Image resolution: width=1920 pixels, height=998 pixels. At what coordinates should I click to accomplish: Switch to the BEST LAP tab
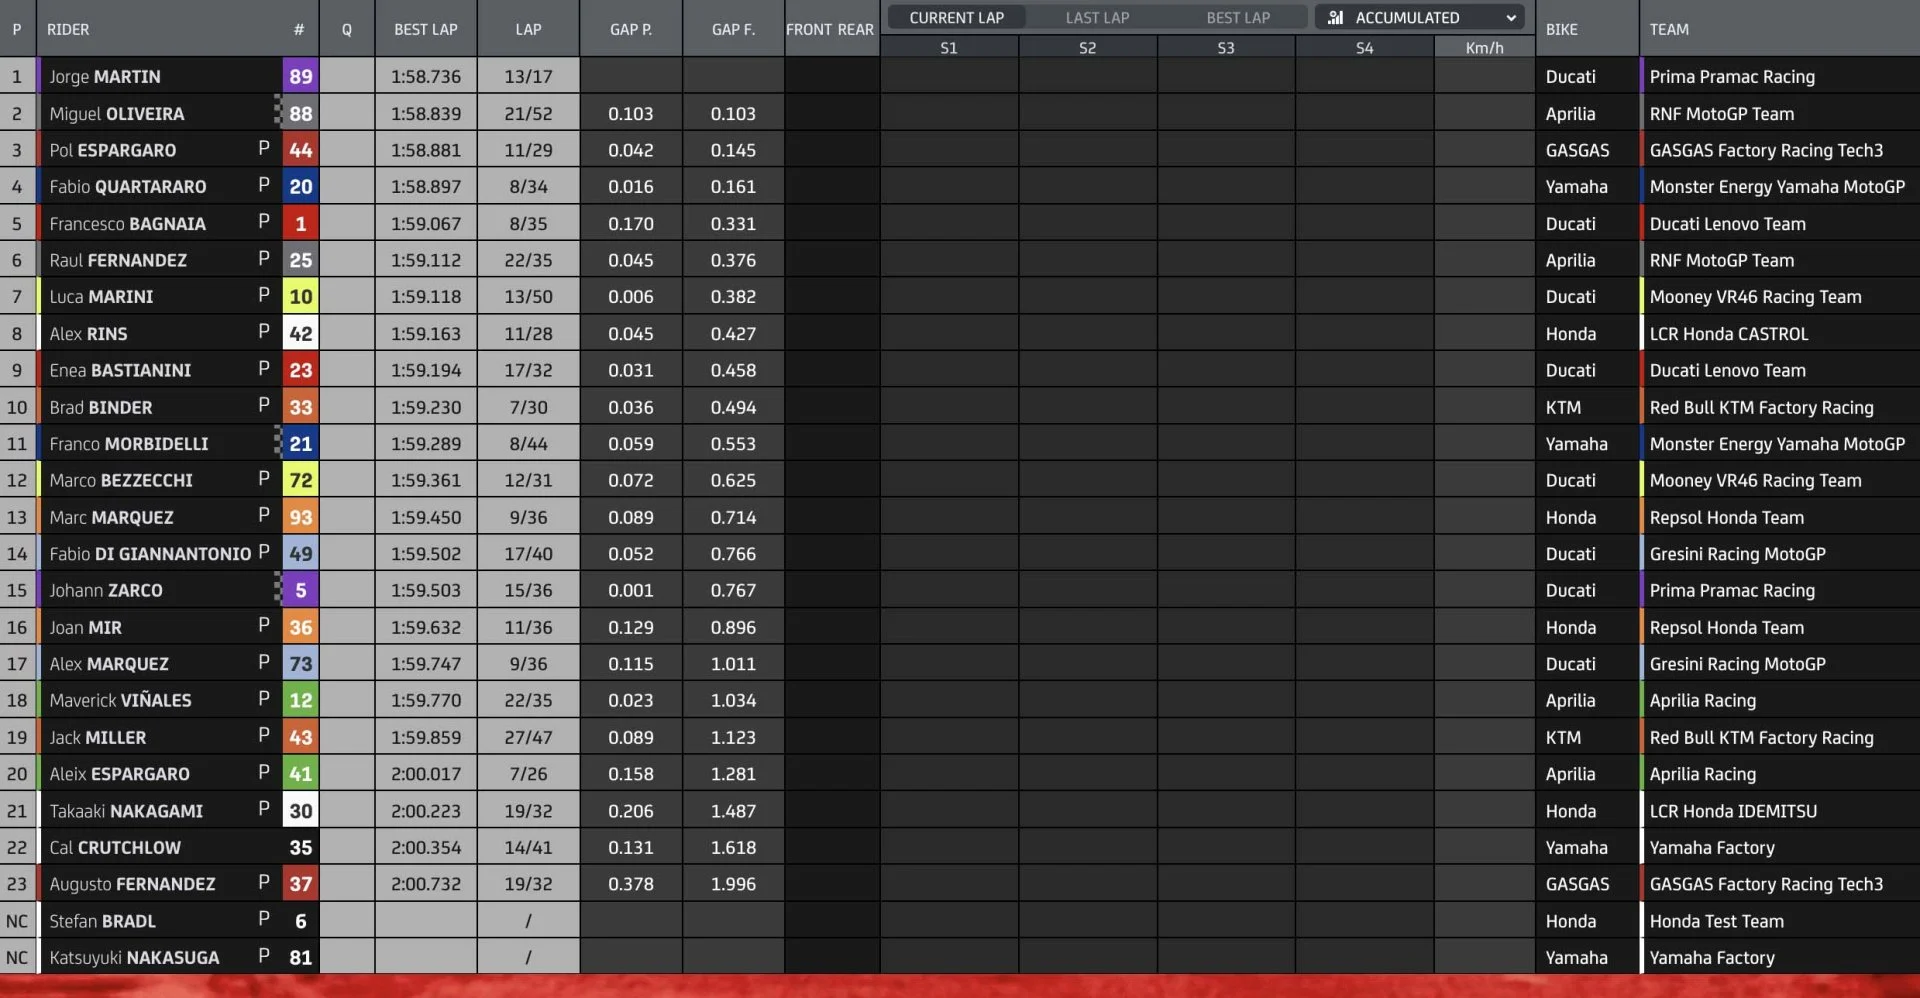tap(1238, 17)
